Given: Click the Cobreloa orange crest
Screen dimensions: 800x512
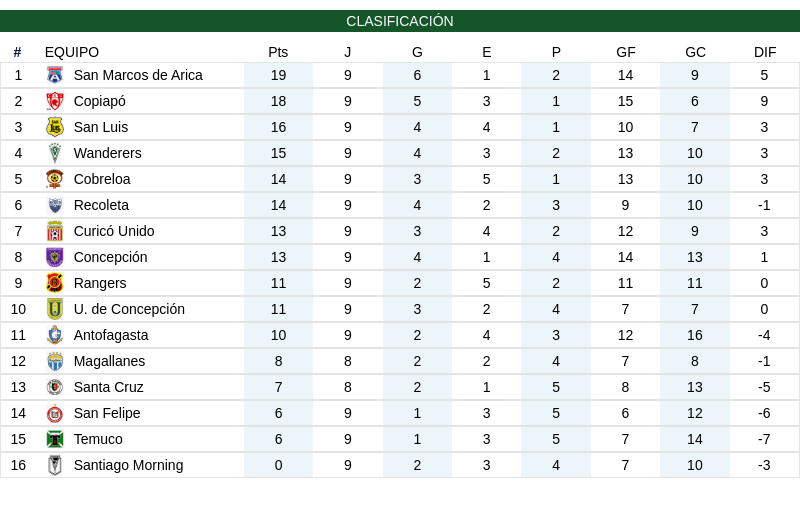Looking at the screenshot, I should pyautogui.click(x=55, y=179).
